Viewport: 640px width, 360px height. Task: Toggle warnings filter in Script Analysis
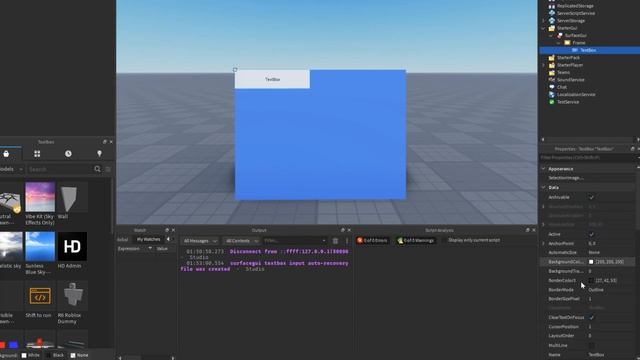[416, 241]
